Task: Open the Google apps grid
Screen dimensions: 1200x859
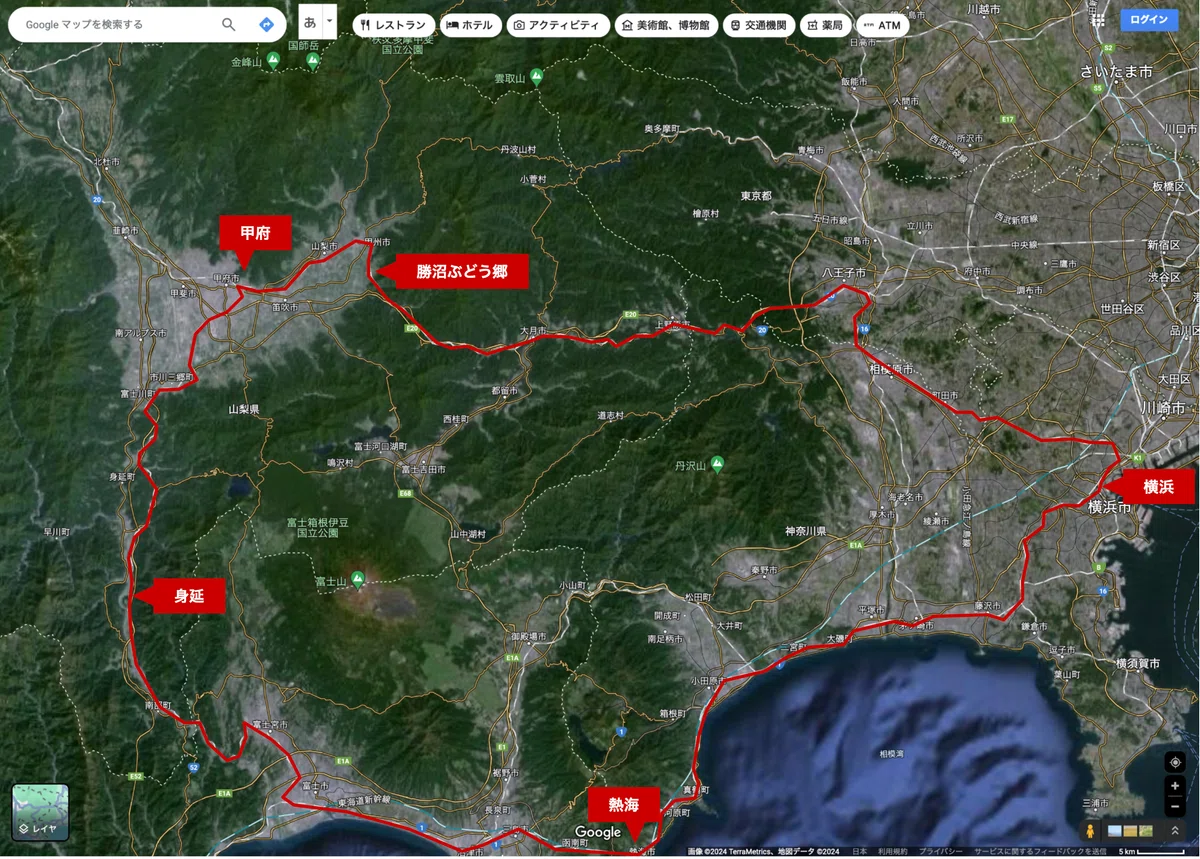Action: coord(1099,19)
